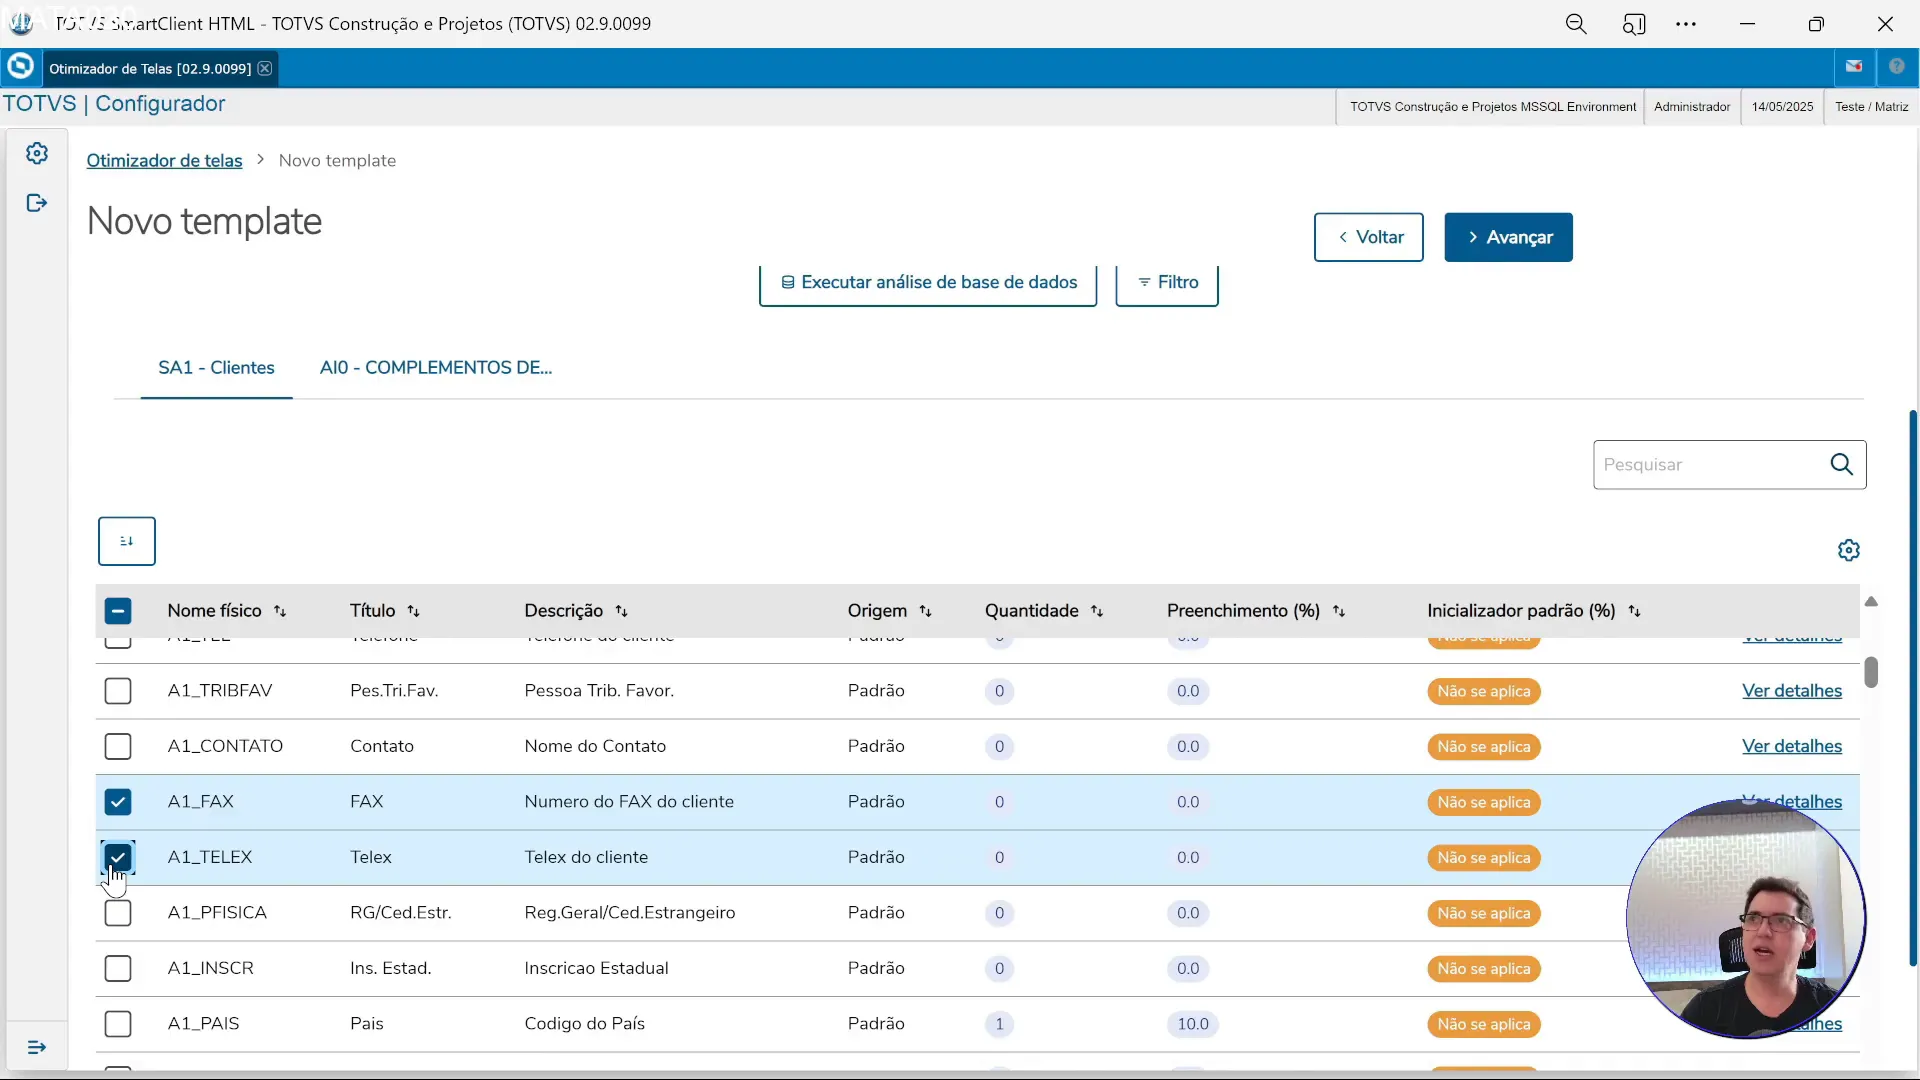Close the Otimizador de Telas tab
1920x1080 pixels.
coord(265,68)
